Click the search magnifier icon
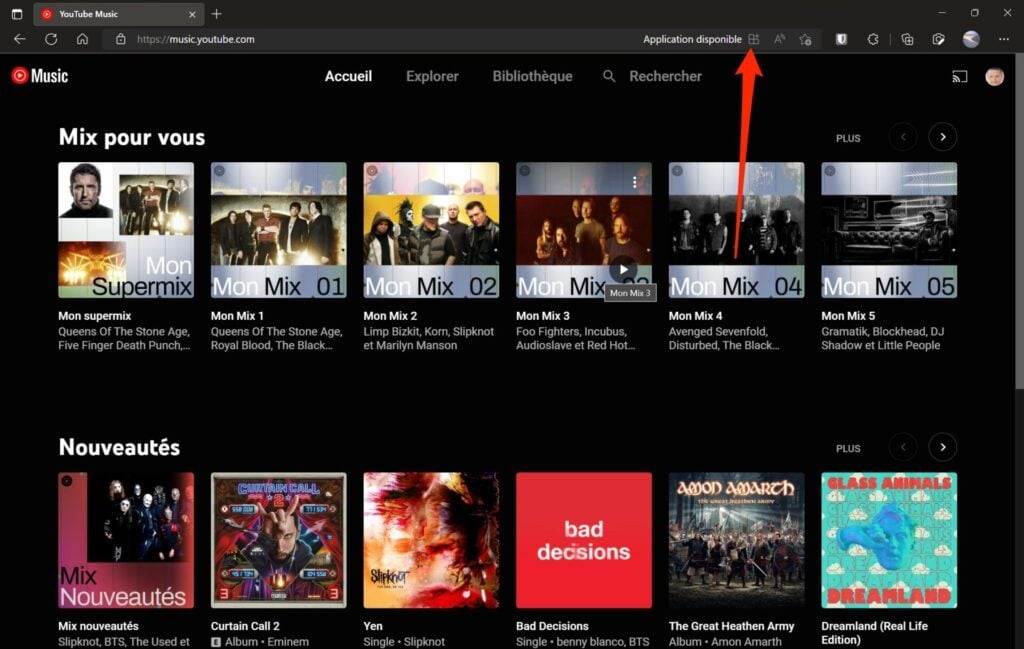This screenshot has height=649, width=1024. click(x=609, y=76)
